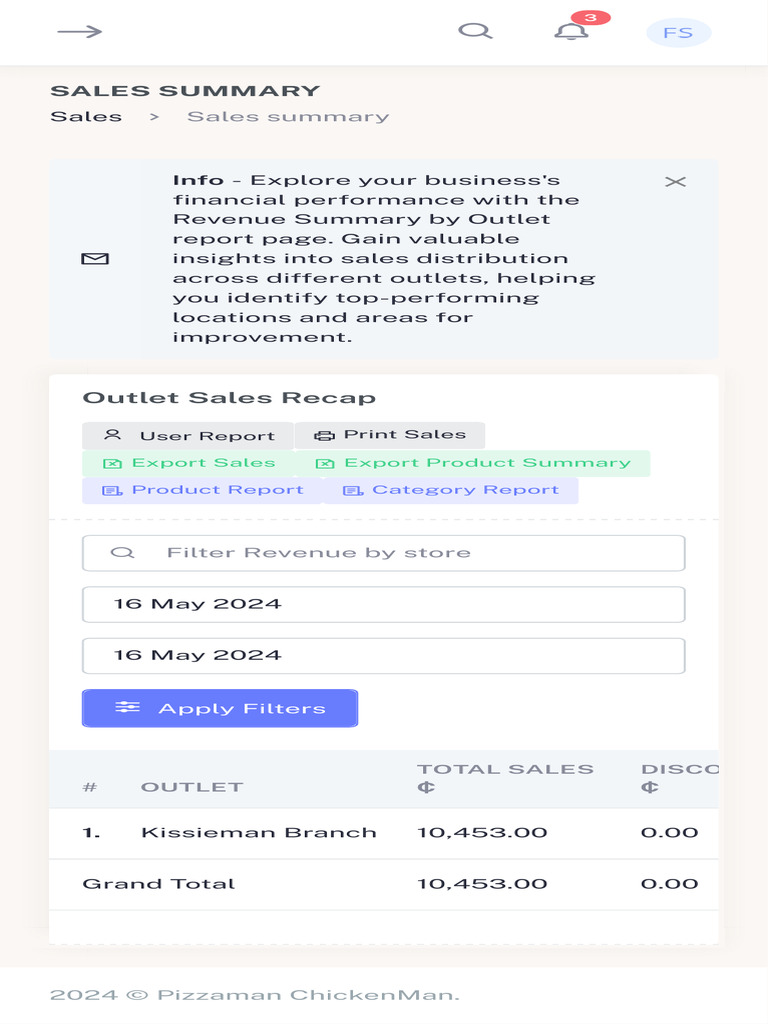Click the envelope icon in Info alert
The width and height of the screenshot is (768, 1024).
tap(95, 259)
